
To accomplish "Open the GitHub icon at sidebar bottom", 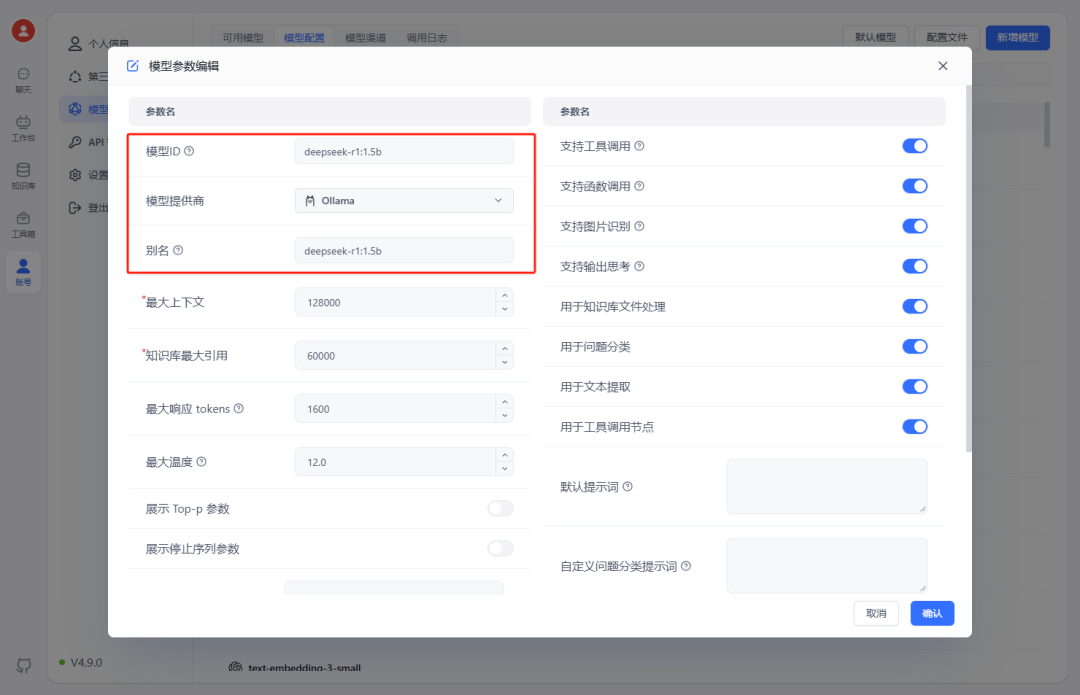I will pyautogui.click(x=23, y=665).
